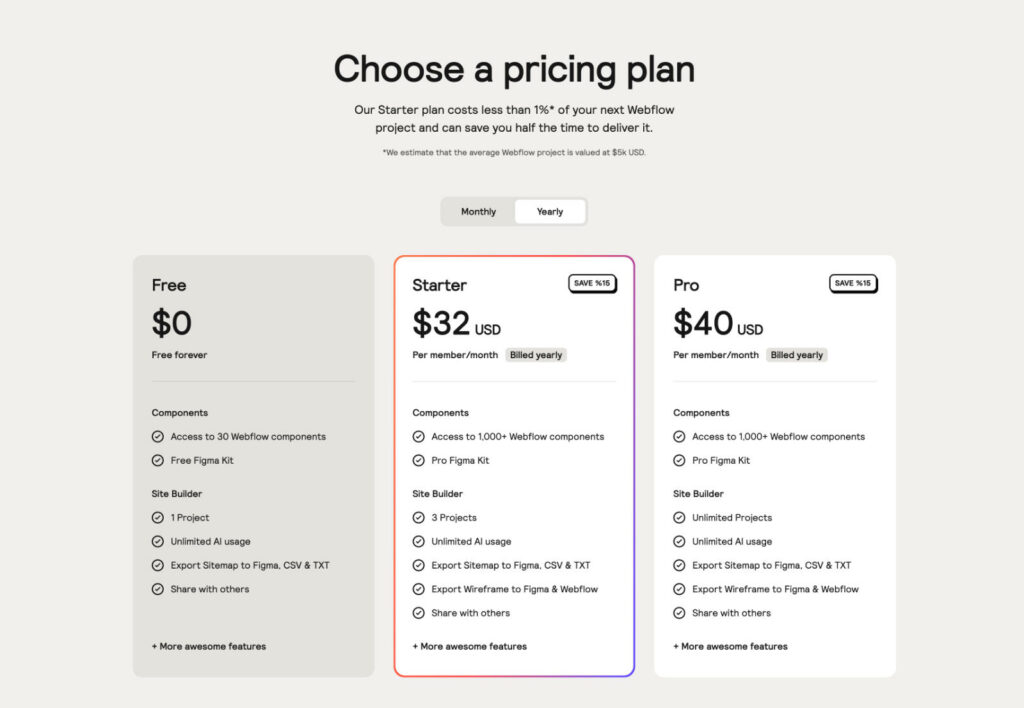The height and width of the screenshot is (708, 1024).
Task: Click the checkmark beside Share with others in Free
Action: (158, 589)
